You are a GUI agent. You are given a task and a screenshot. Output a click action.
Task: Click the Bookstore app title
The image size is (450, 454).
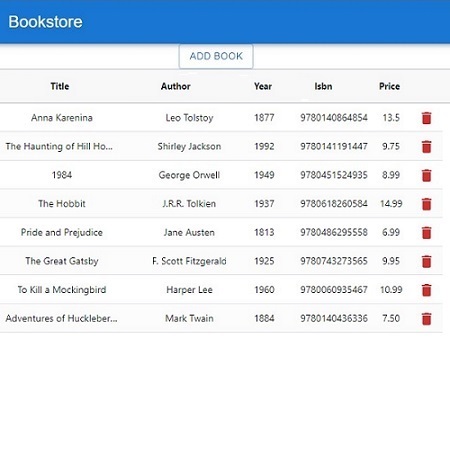(x=45, y=22)
